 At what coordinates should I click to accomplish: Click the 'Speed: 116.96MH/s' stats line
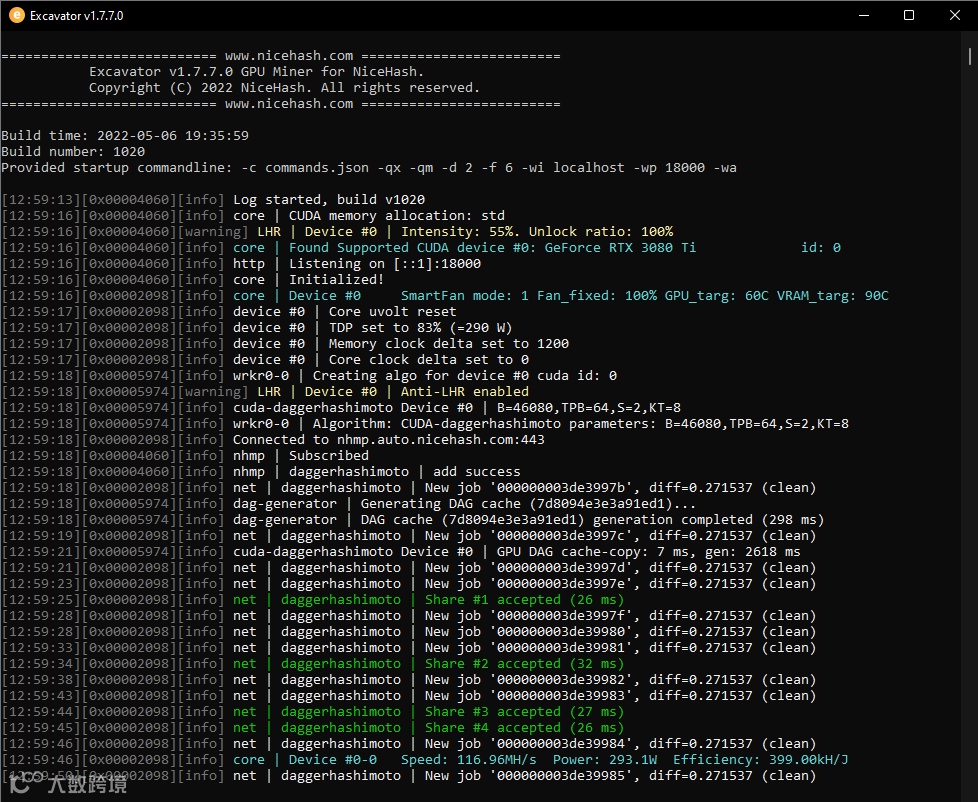pos(425,760)
